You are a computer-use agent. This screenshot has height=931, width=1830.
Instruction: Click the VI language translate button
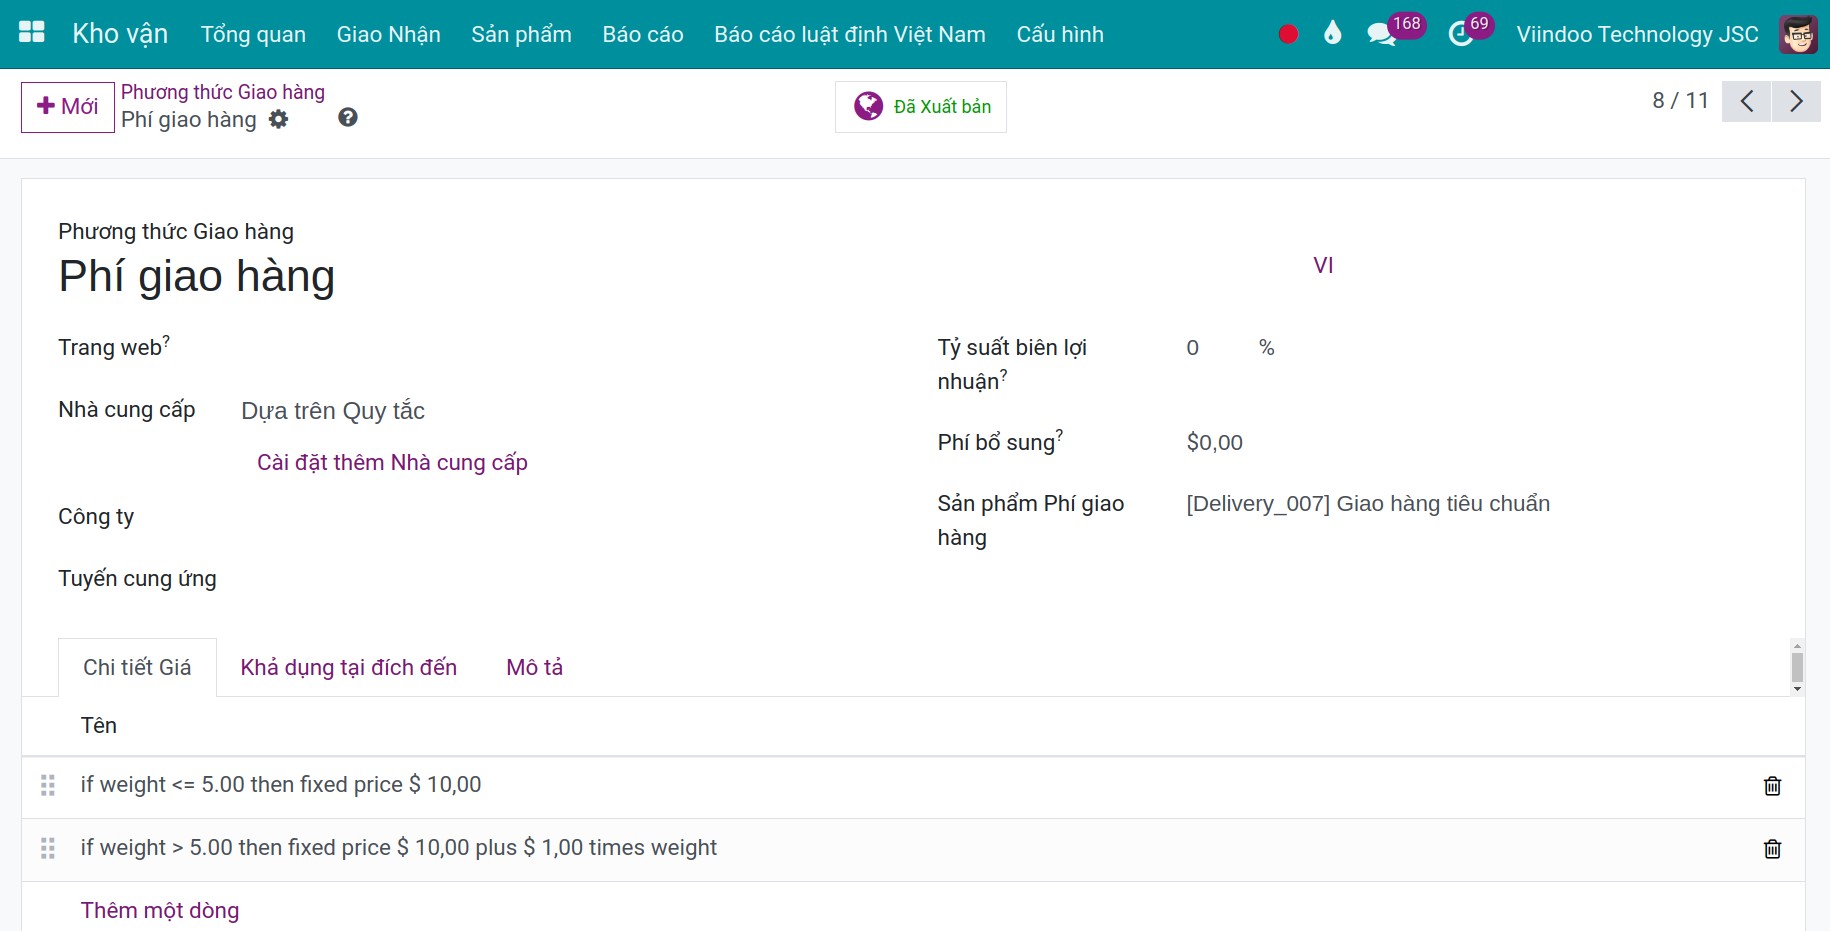click(x=1323, y=266)
